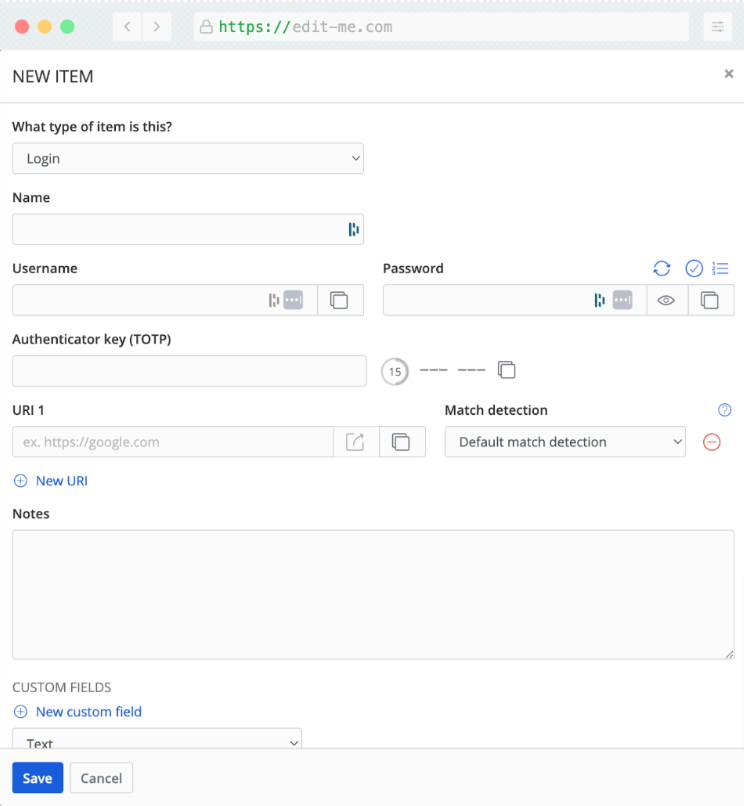Open the custom field type dropdown showing Text
Viewport: 744px width, 806px height.
pyautogui.click(x=157, y=738)
